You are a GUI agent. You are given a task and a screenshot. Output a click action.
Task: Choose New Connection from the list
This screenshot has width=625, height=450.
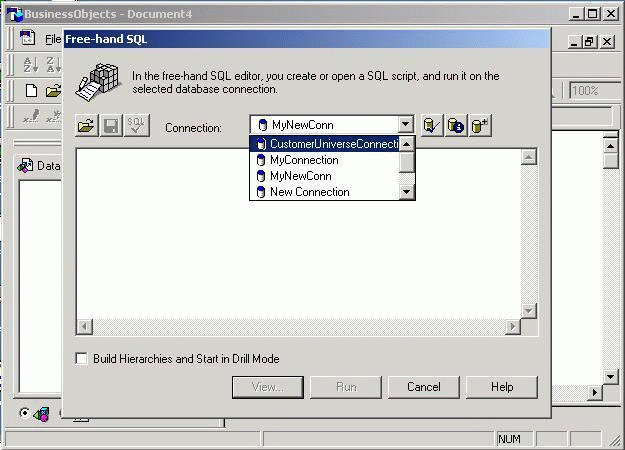point(324,192)
